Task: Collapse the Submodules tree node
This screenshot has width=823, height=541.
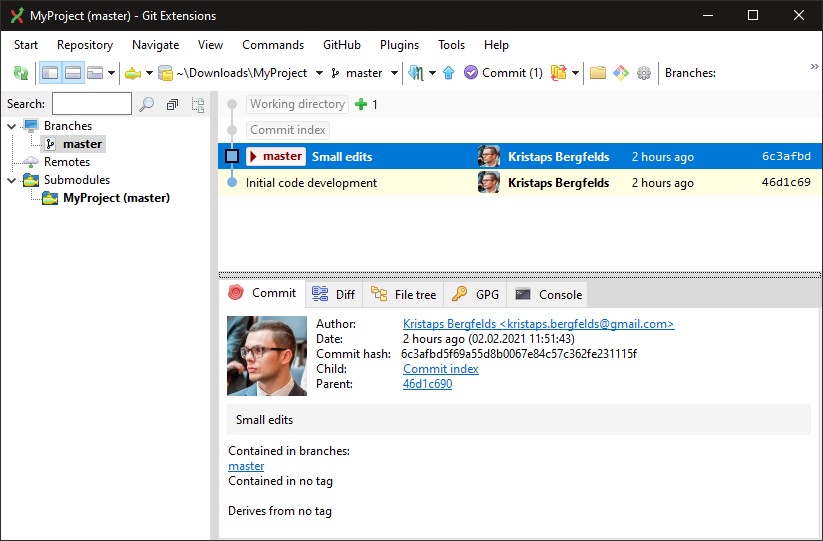Action: pos(12,180)
